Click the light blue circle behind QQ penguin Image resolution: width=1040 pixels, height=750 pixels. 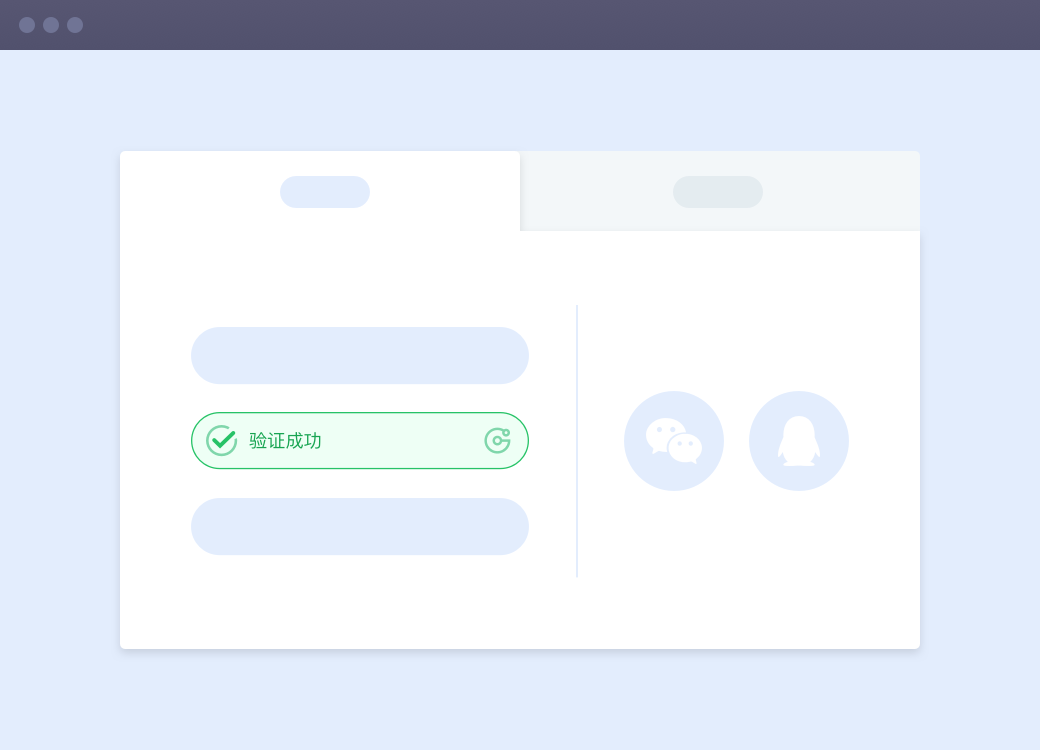(799, 441)
